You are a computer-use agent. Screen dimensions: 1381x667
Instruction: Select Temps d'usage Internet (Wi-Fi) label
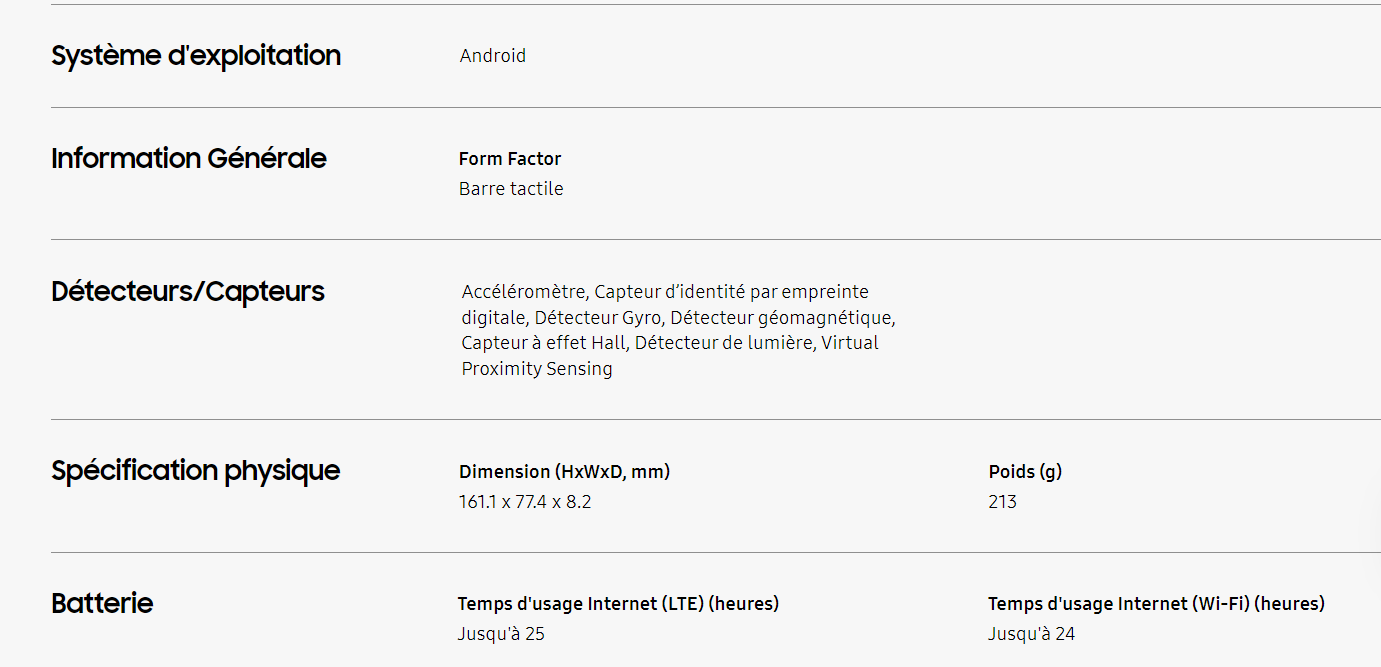click(x=1156, y=604)
